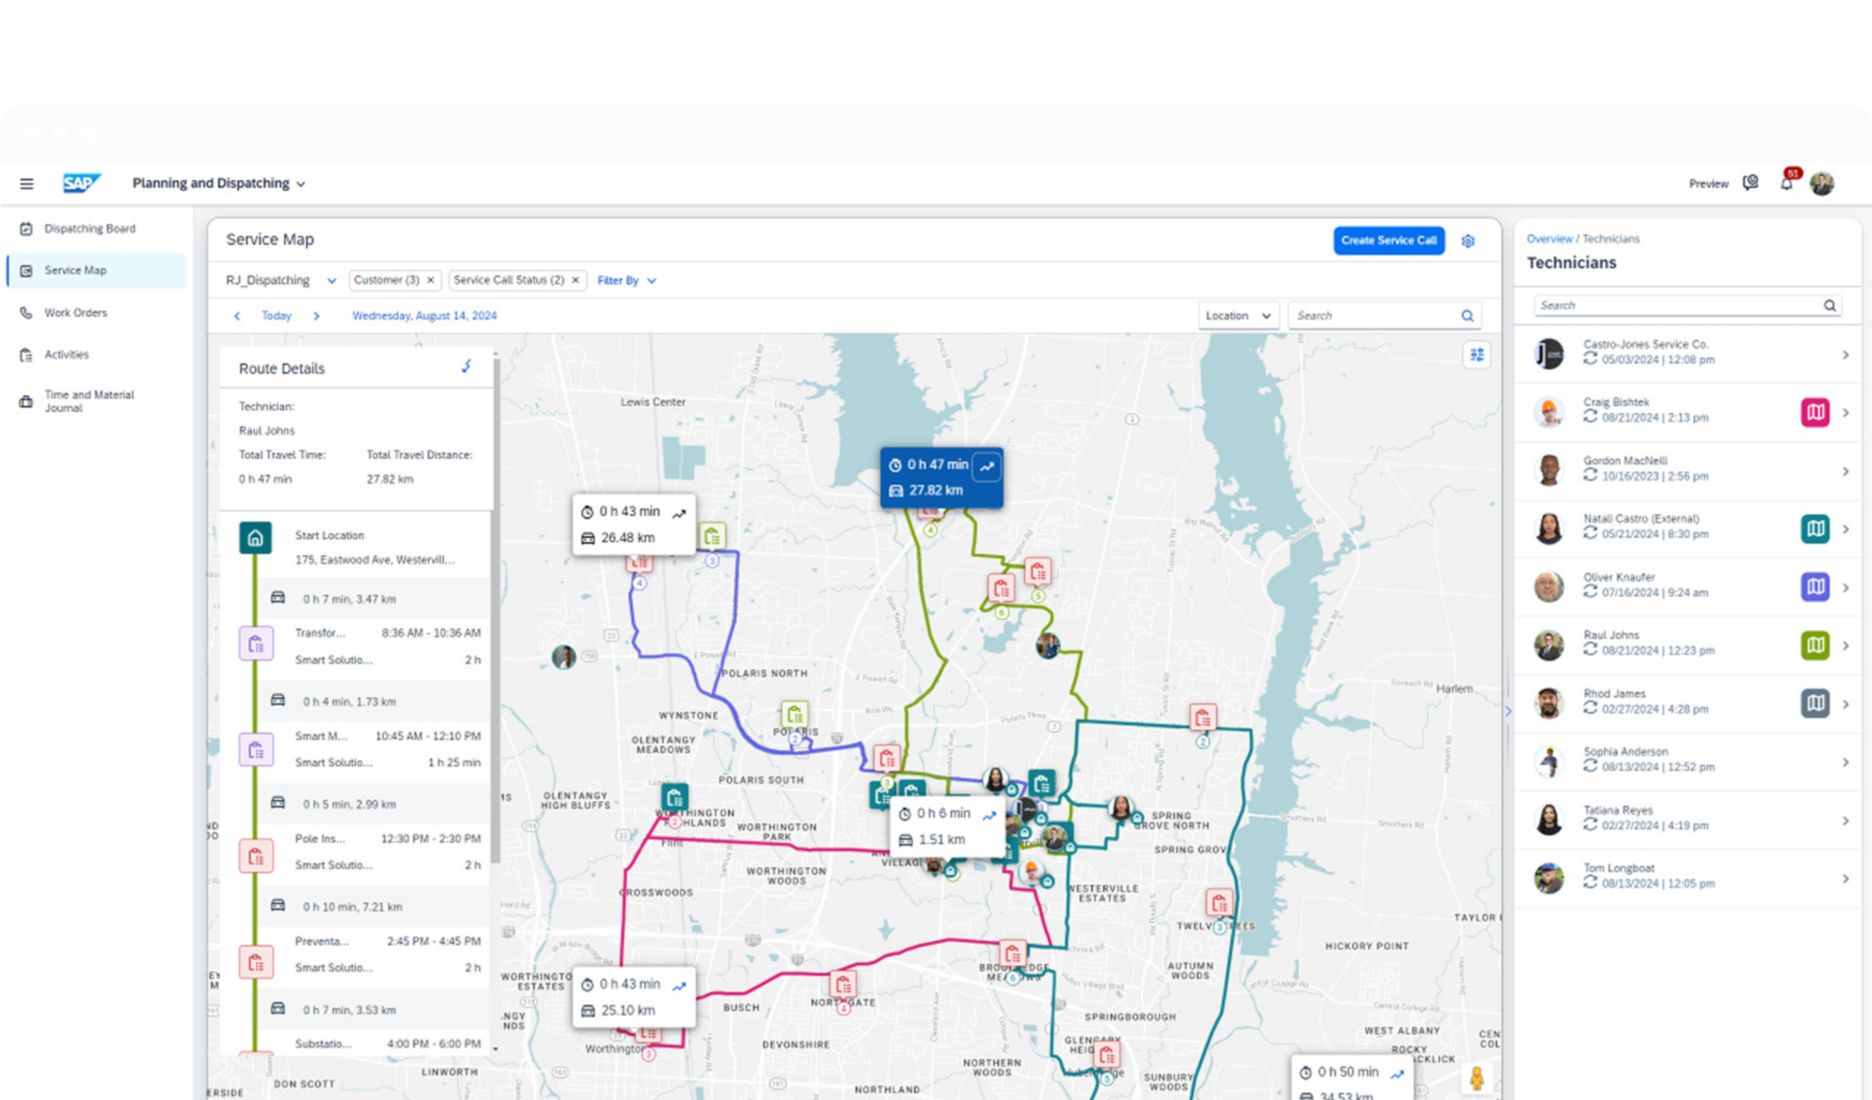The image size is (1872, 1100).
Task: Click the Technicians search field
Action: [1678, 306]
